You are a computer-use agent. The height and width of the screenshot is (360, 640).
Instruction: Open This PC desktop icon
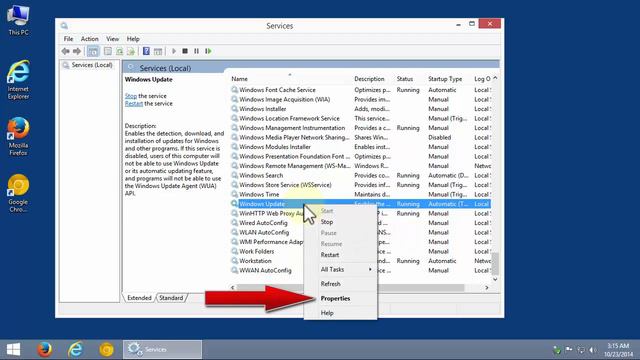18,20
